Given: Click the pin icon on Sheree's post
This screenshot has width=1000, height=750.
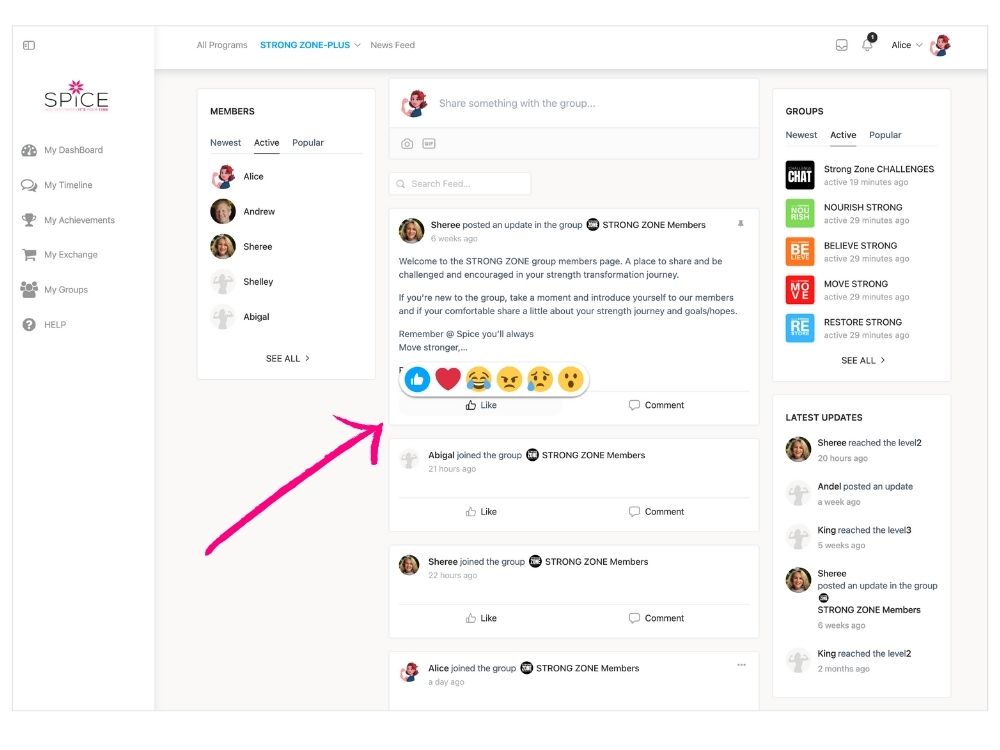Looking at the screenshot, I should click(741, 224).
